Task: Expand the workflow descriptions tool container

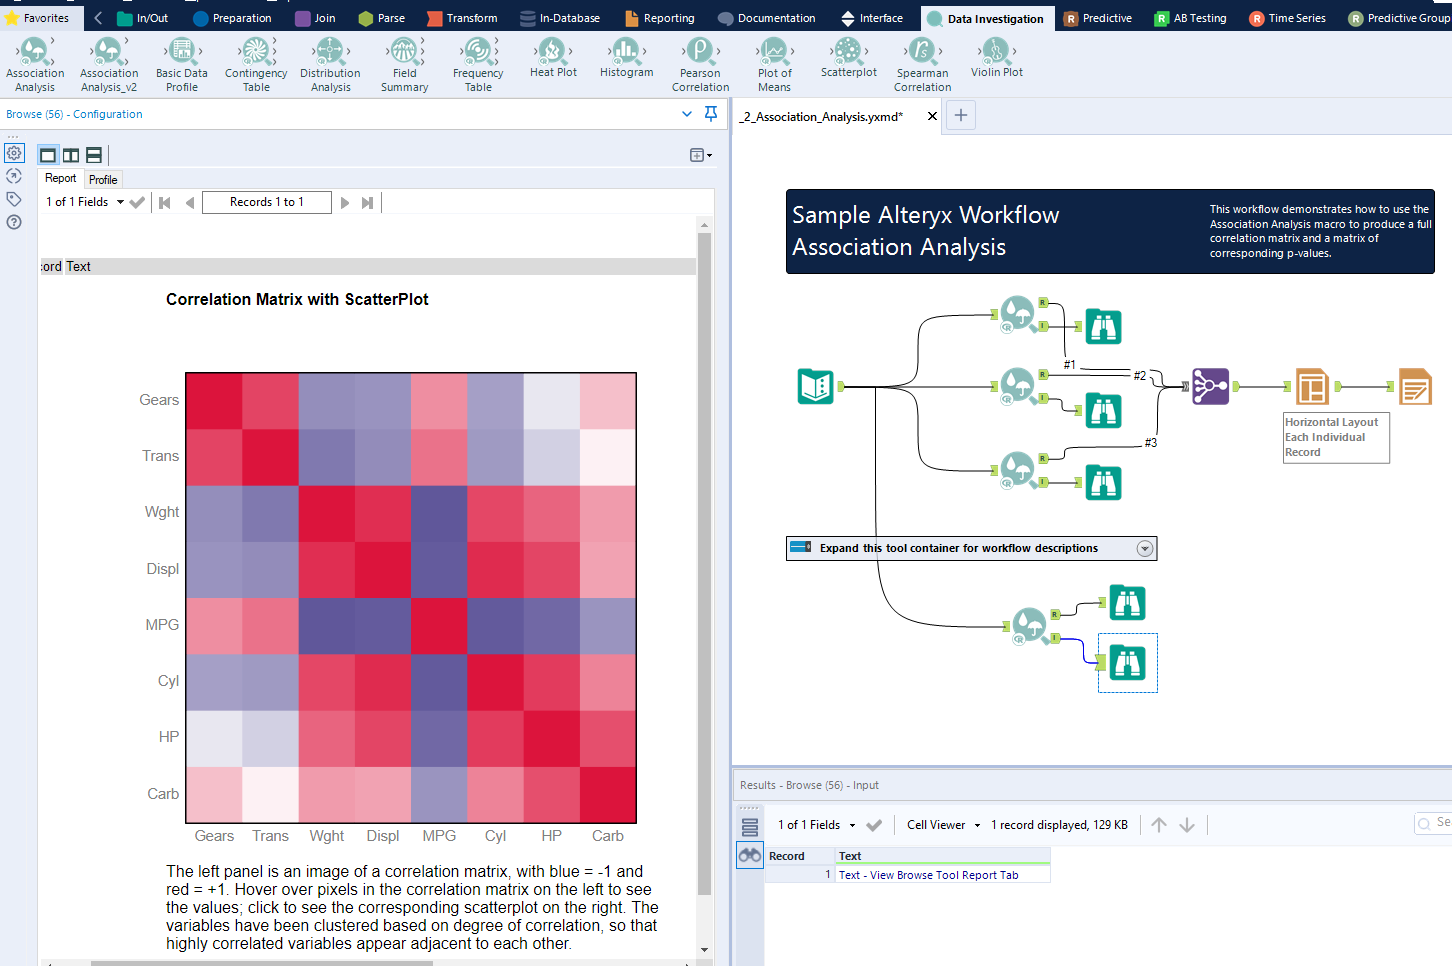Action: click(x=1146, y=548)
